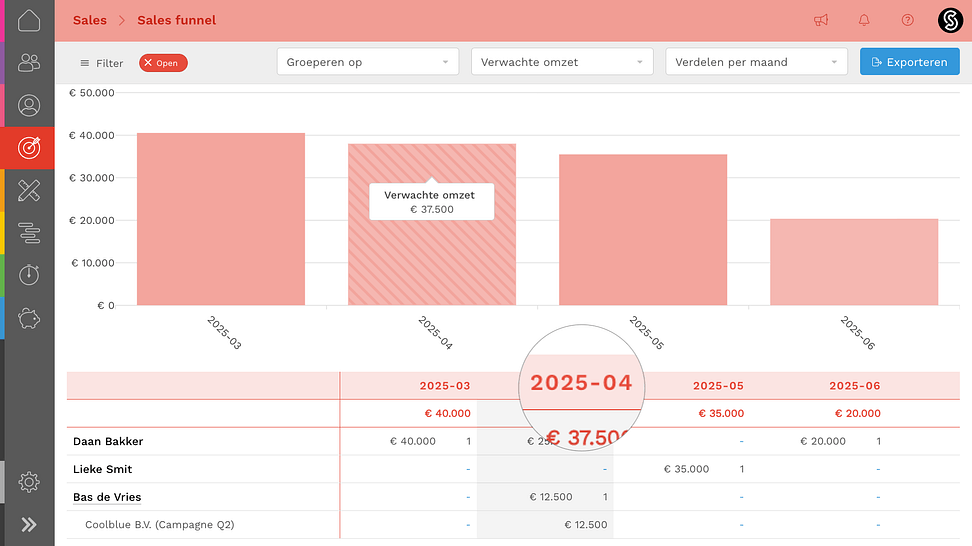Collapse the Bas de Vries row
972x546 pixels.
(x=107, y=497)
